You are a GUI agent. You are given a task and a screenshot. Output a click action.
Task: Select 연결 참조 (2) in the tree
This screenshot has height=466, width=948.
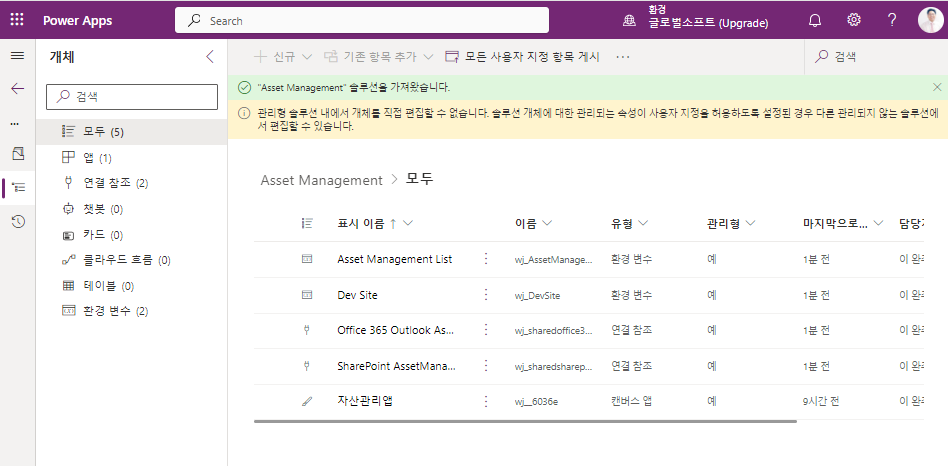pyautogui.click(x=131, y=183)
